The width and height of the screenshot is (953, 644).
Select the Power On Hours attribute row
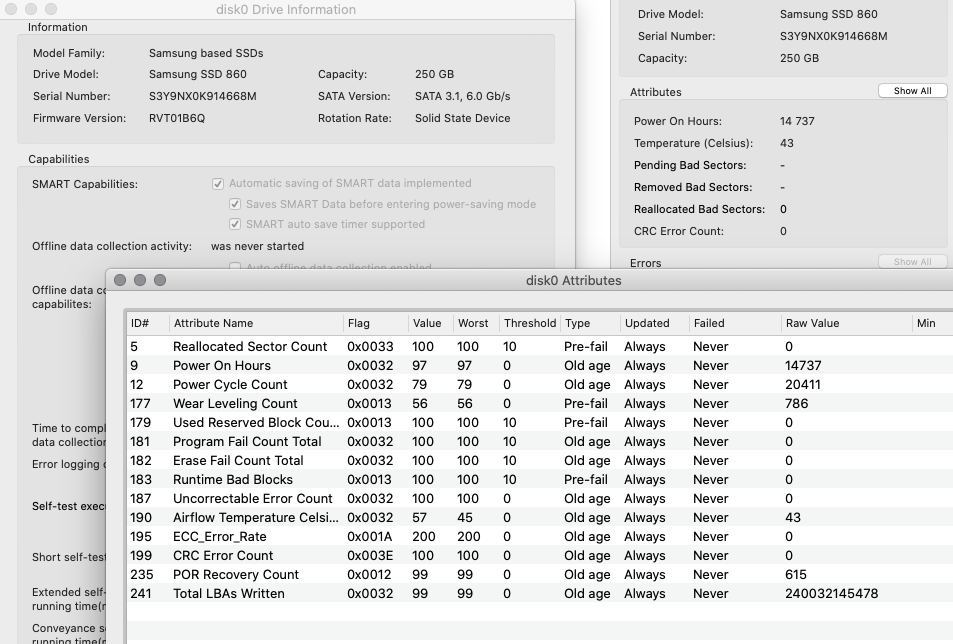tap(540, 366)
